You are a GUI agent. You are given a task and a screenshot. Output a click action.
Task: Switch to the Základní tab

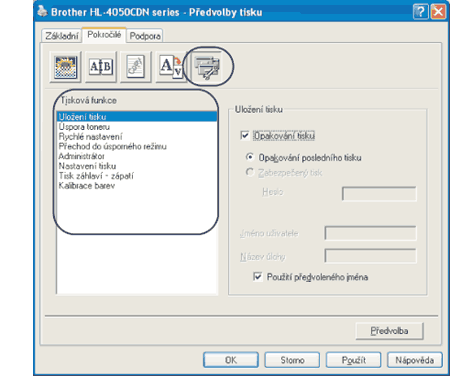coord(62,36)
